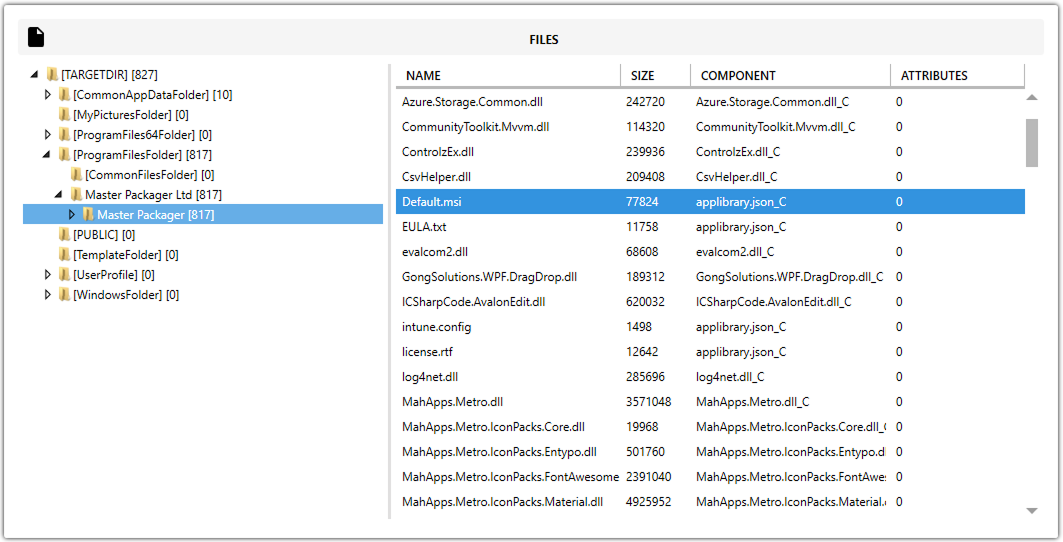This screenshot has width=1063, height=542.
Task: Select [CommonAppDataFolder] [10] in tree
Action: click(x=153, y=95)
